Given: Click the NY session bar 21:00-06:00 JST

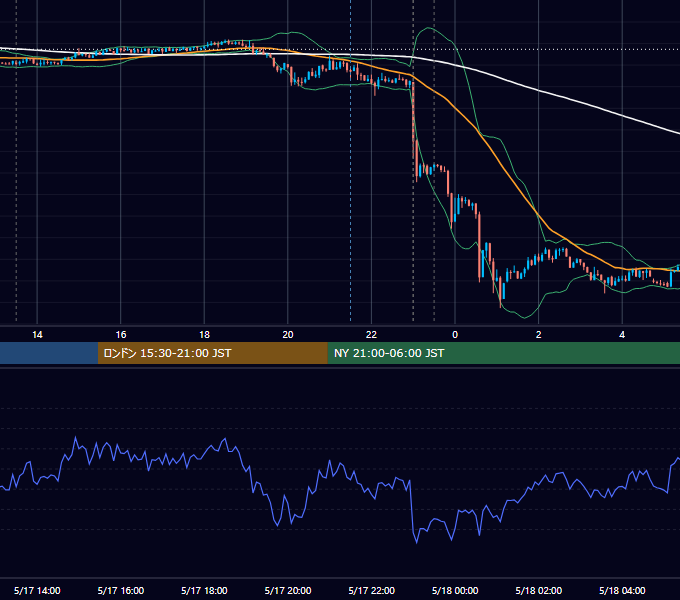Looking at the screenshot, I should pos(503,353).
